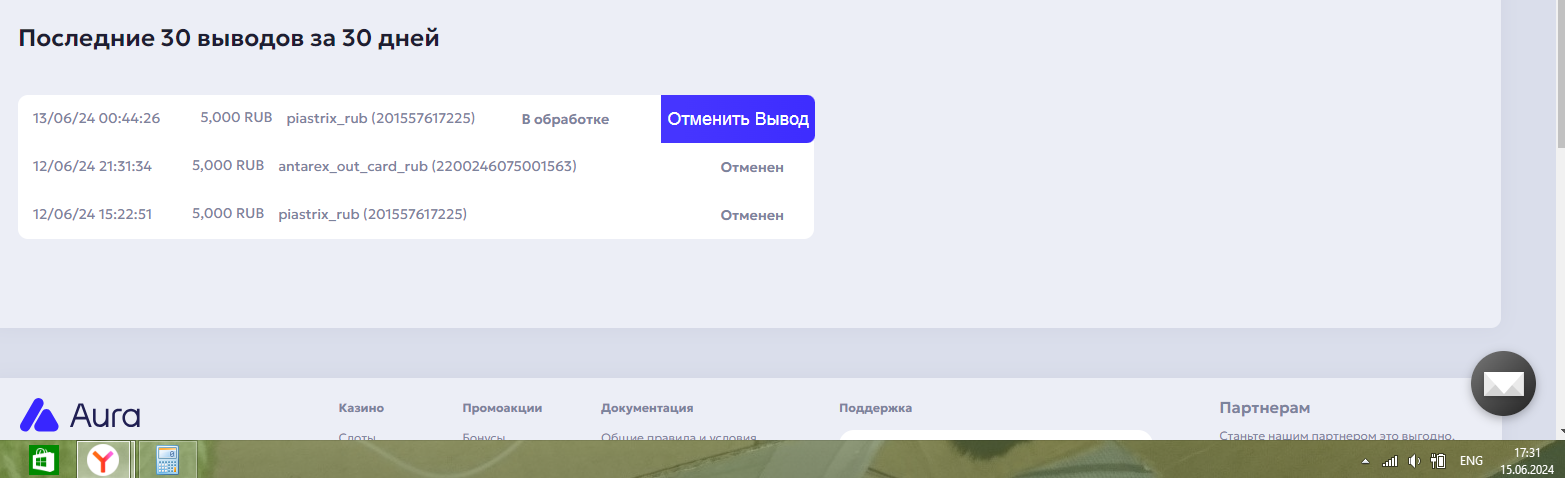Open the volume speaker tray icon

(1414, 461)
